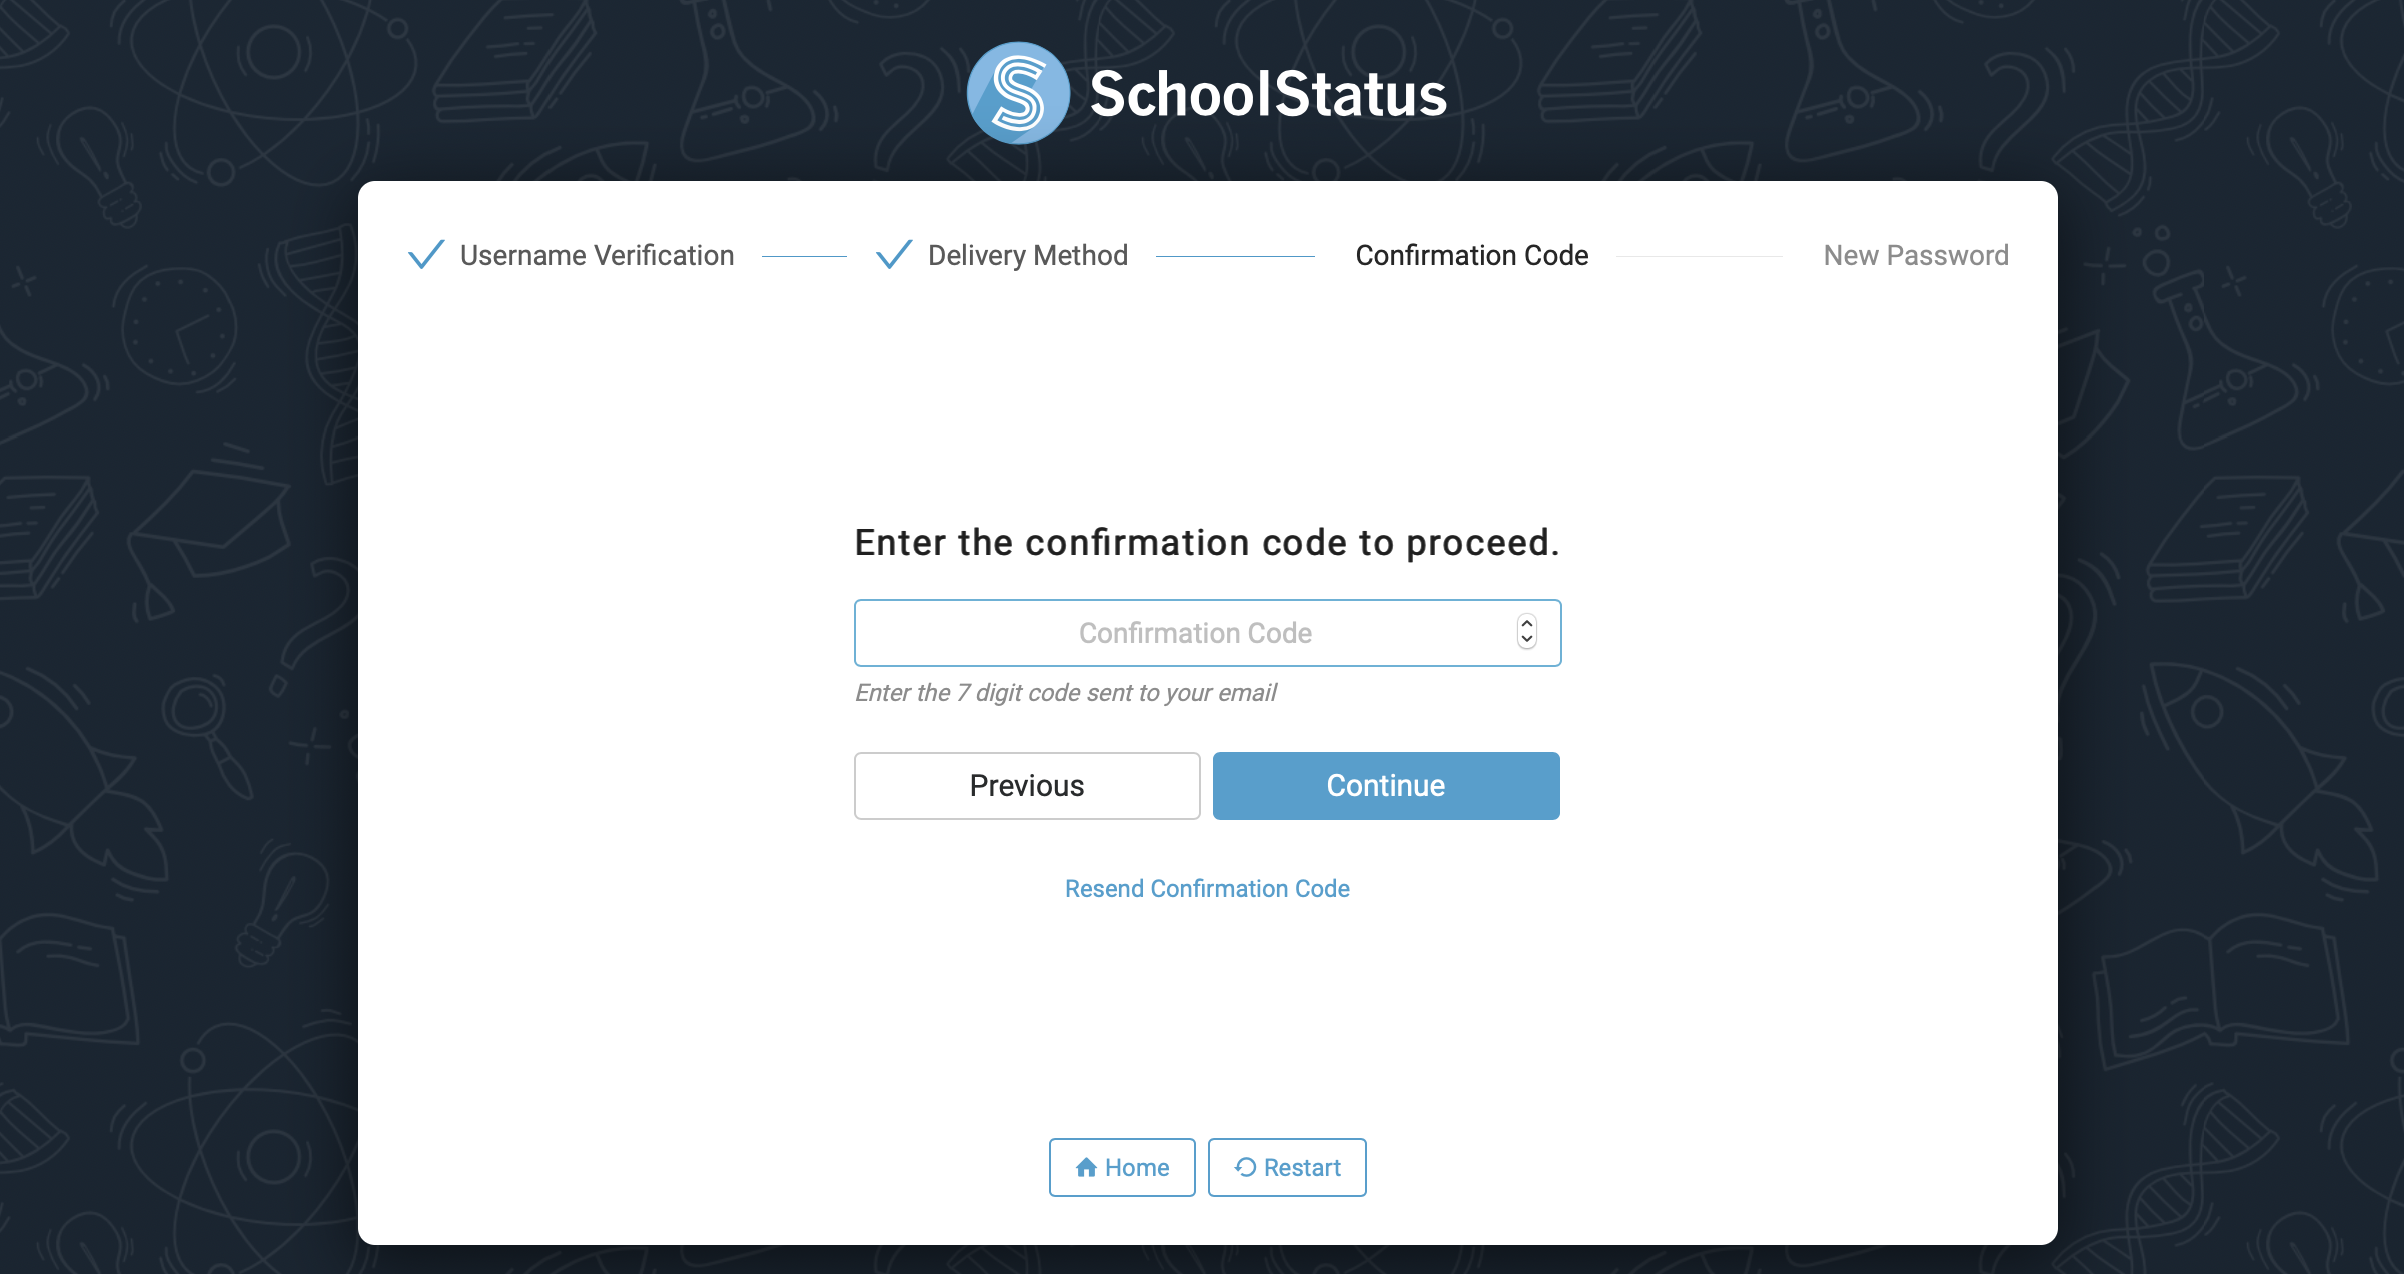Increment the confirmation code with up arrow
2404x1274 pixels.
pos(1527,624)
